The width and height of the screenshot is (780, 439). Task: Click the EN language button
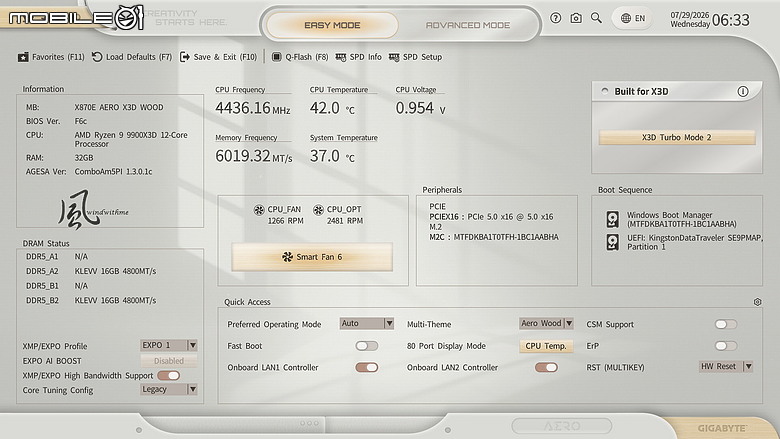click(633, 18)
